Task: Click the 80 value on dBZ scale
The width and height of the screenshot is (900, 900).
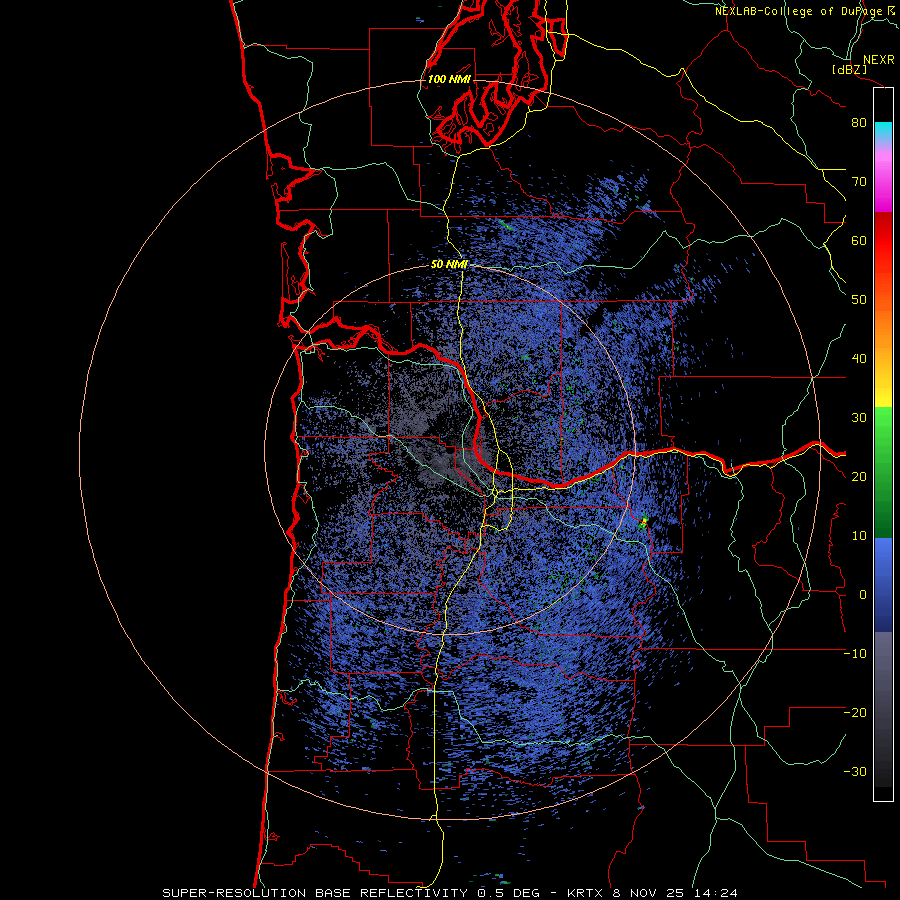Action: click(859, 123)
